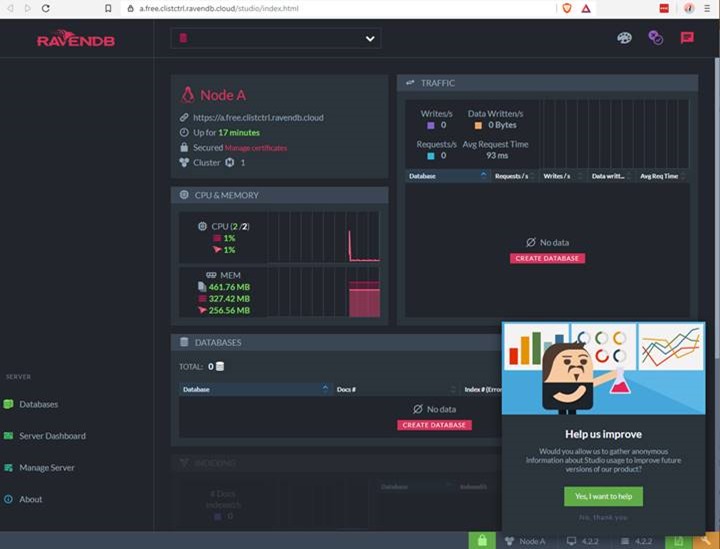Click the 'Up for 17 minutes' text
The width and height of the screenshot is (720, 549).
click(226, 133)
